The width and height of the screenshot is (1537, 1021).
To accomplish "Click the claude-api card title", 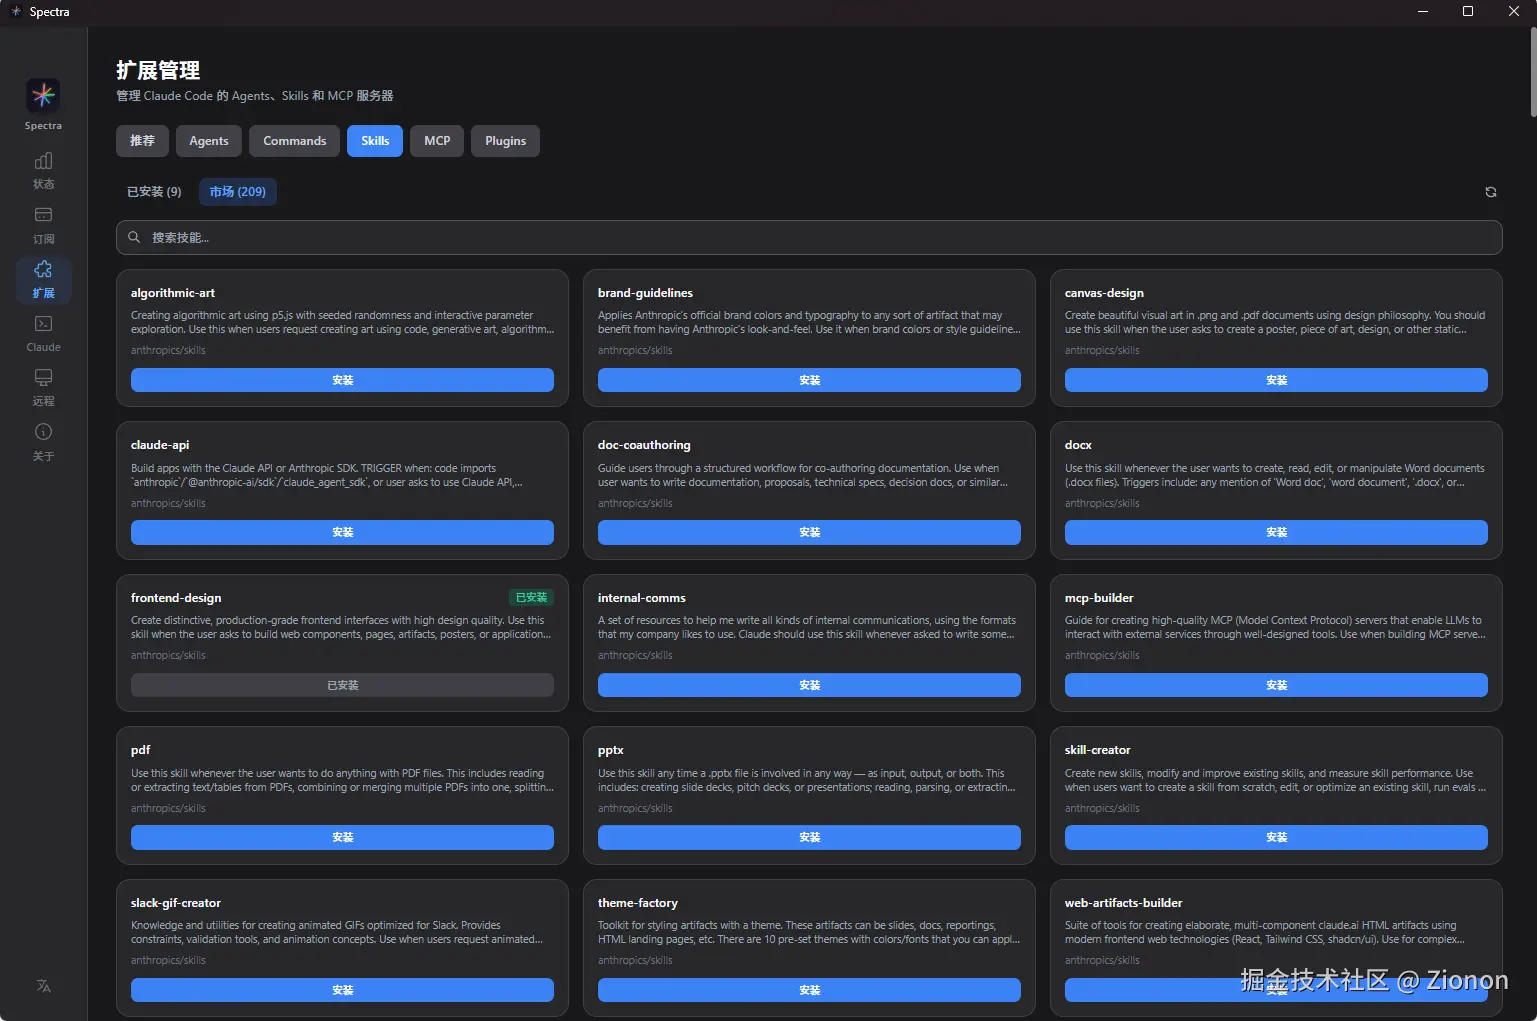I will 160,445.
